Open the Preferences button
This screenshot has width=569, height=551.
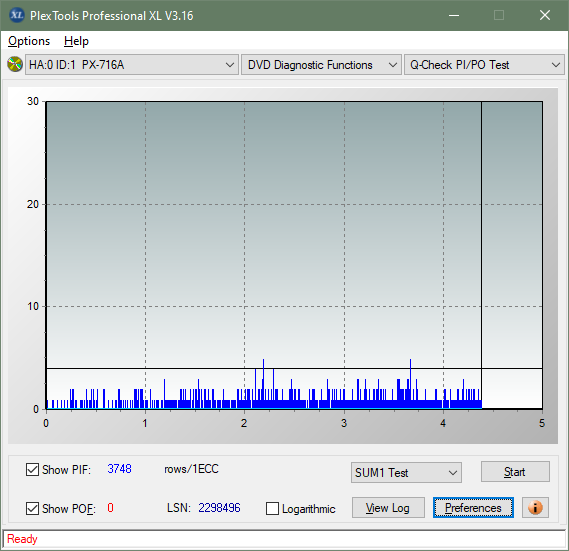pos(473,507)
